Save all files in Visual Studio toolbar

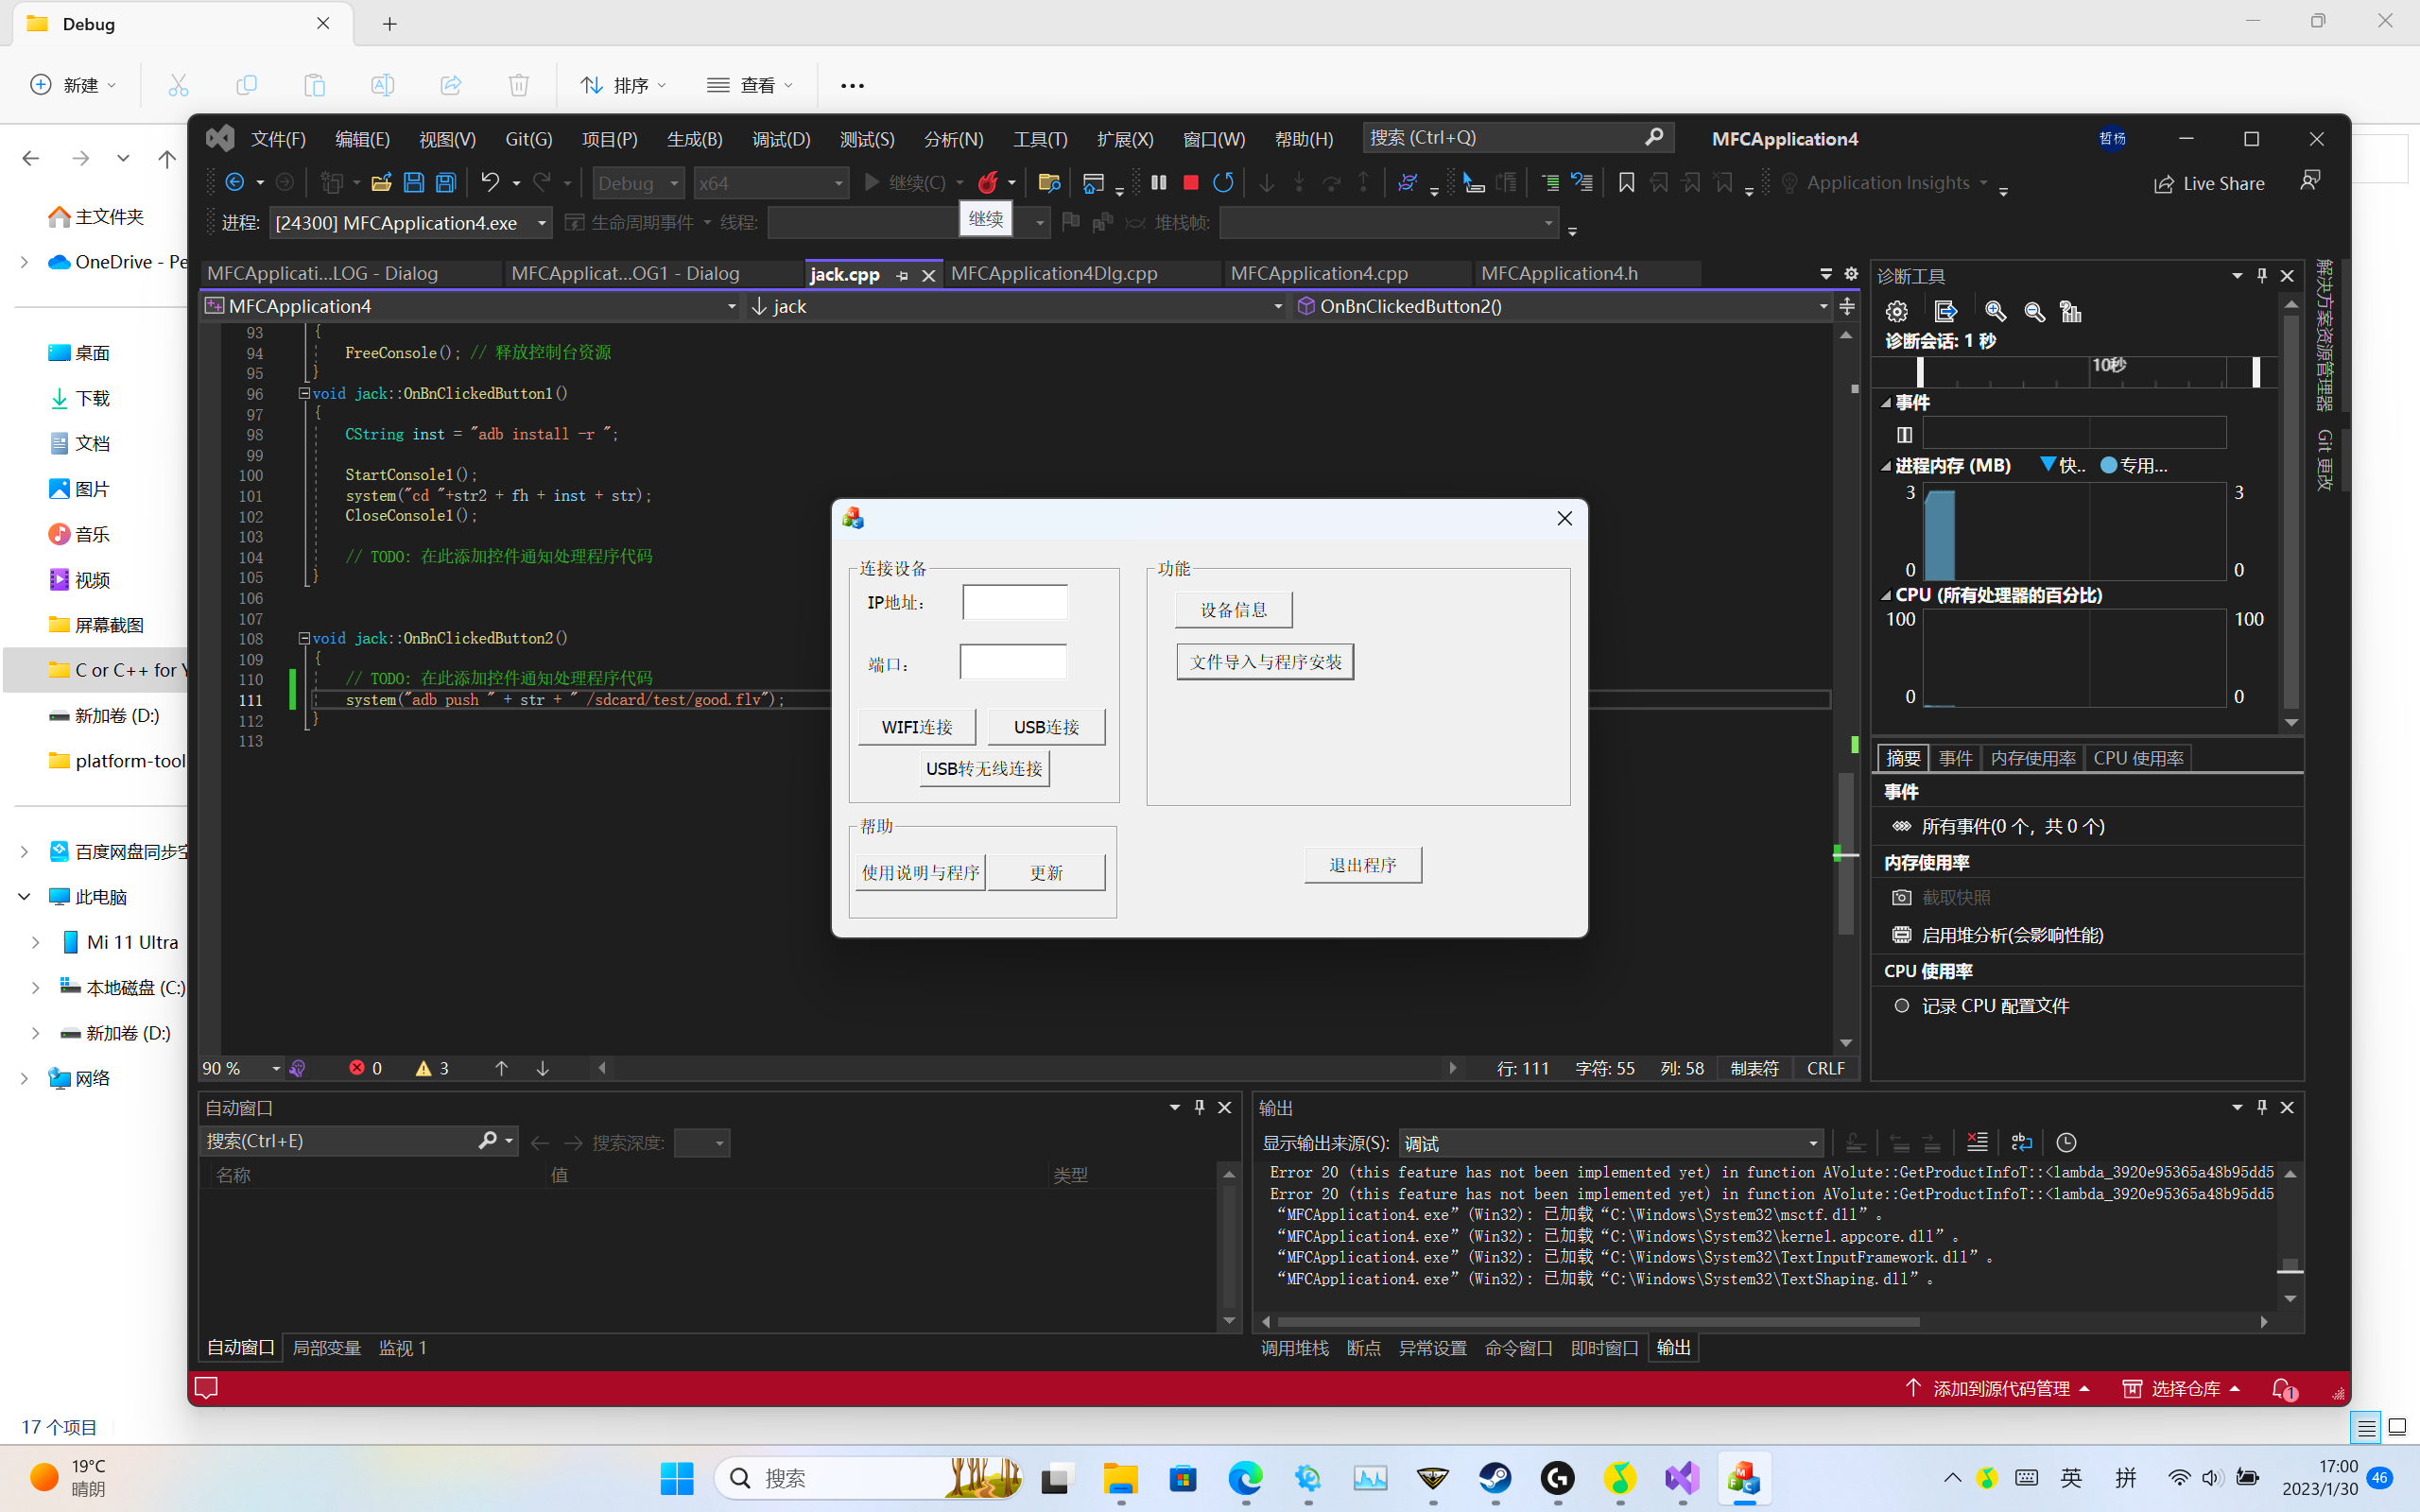446,182
